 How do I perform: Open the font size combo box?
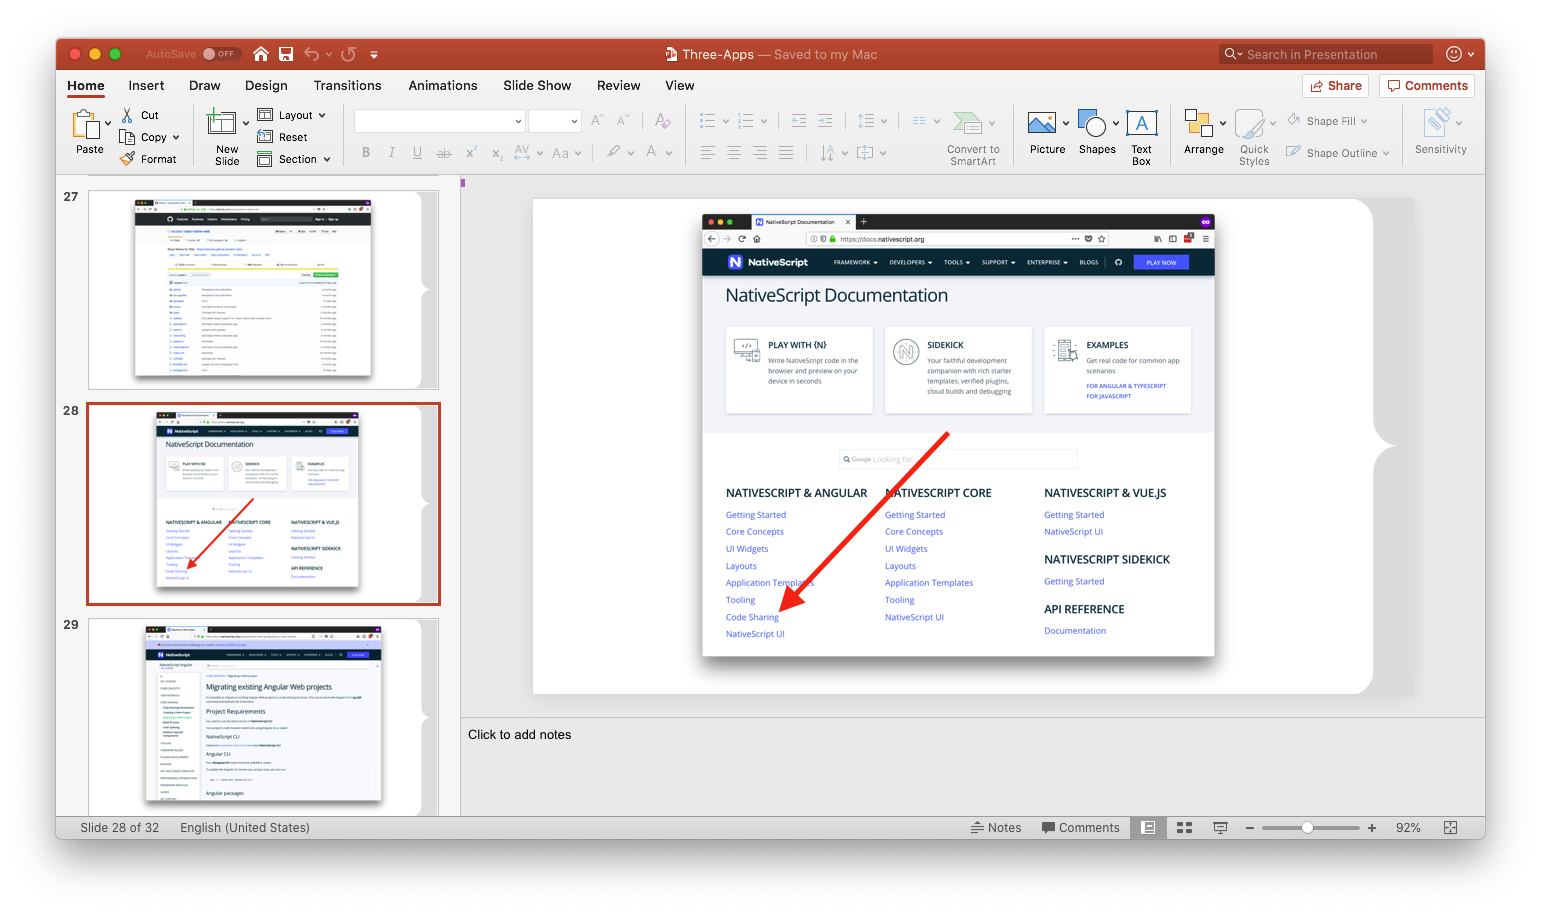pyautogui.click(x=554, y=121)
